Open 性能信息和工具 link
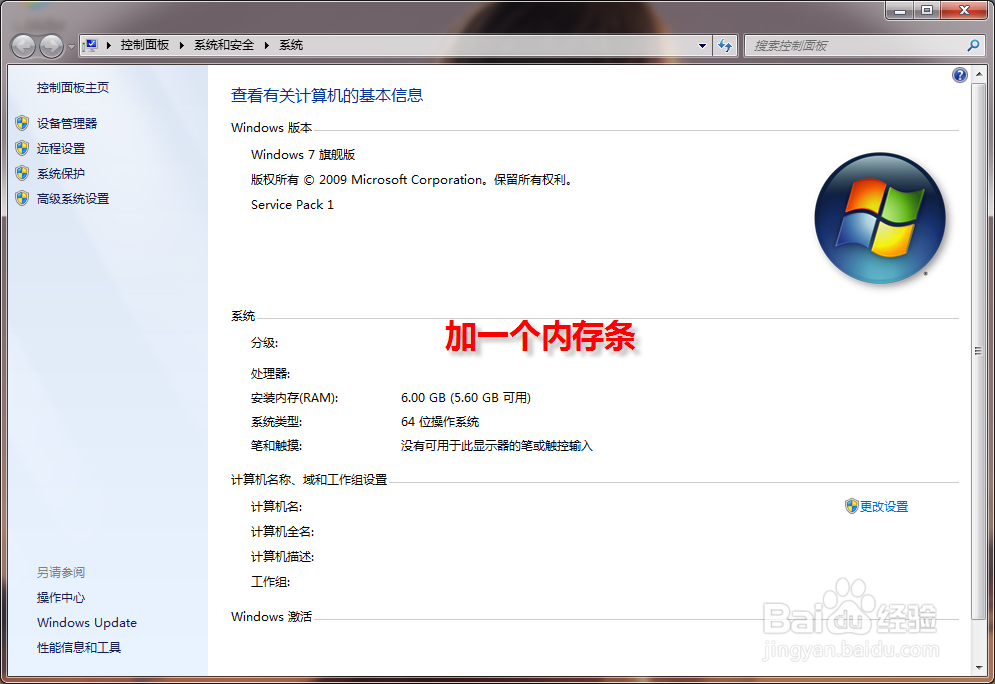995x684 pixels. [79, 647]
